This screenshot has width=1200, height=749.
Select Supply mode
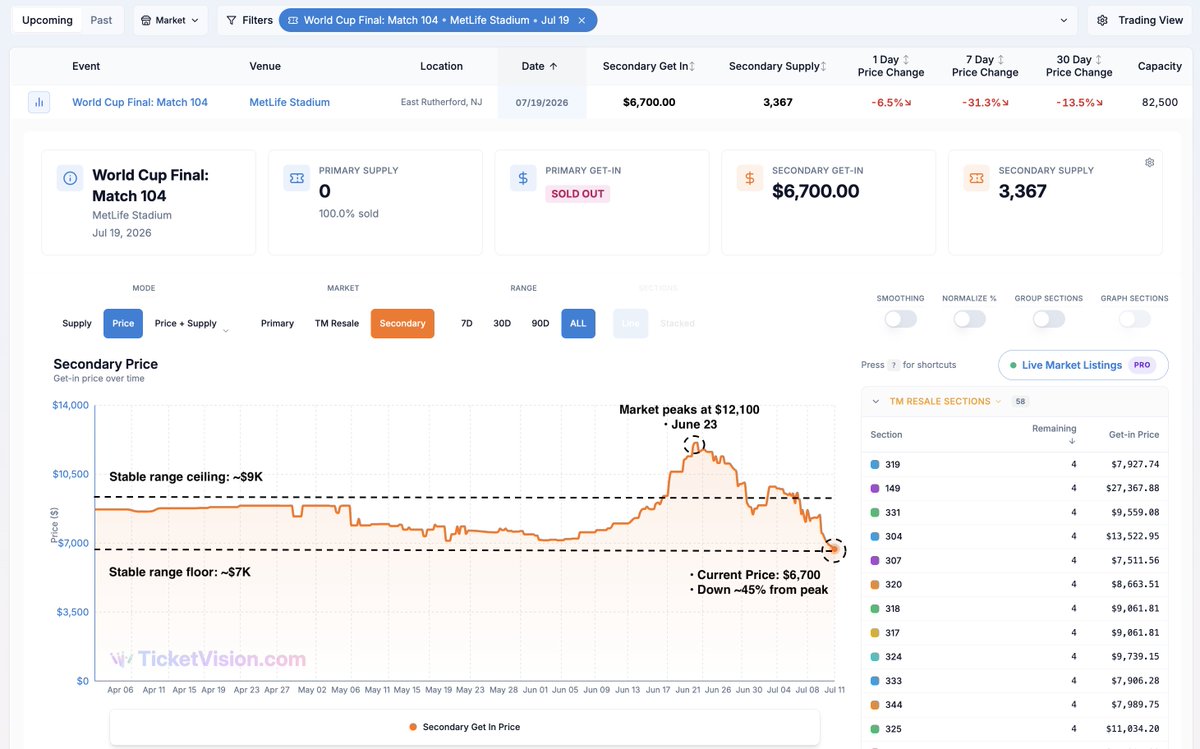(77, 323)
